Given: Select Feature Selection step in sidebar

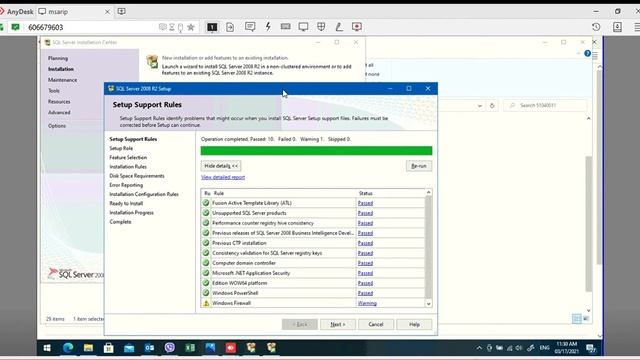Looking at the screenshot, I should click(128, 158).
